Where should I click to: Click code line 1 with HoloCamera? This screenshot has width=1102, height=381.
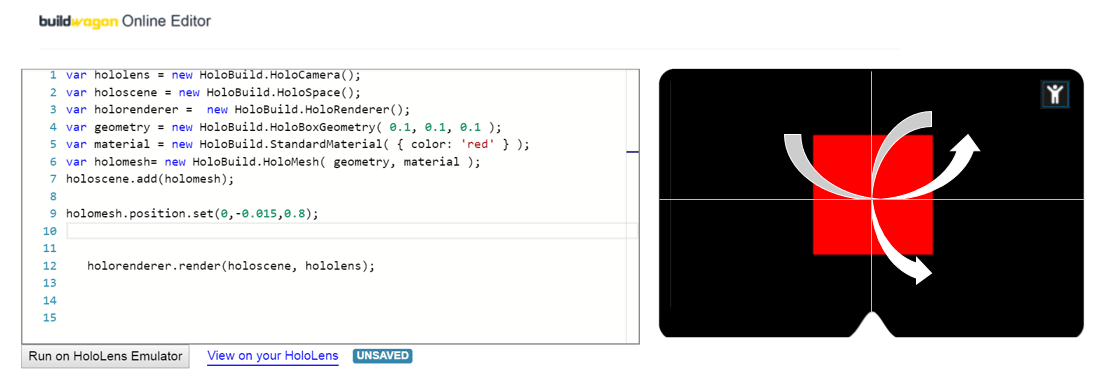pyautogui.click(x=213, y=75)
